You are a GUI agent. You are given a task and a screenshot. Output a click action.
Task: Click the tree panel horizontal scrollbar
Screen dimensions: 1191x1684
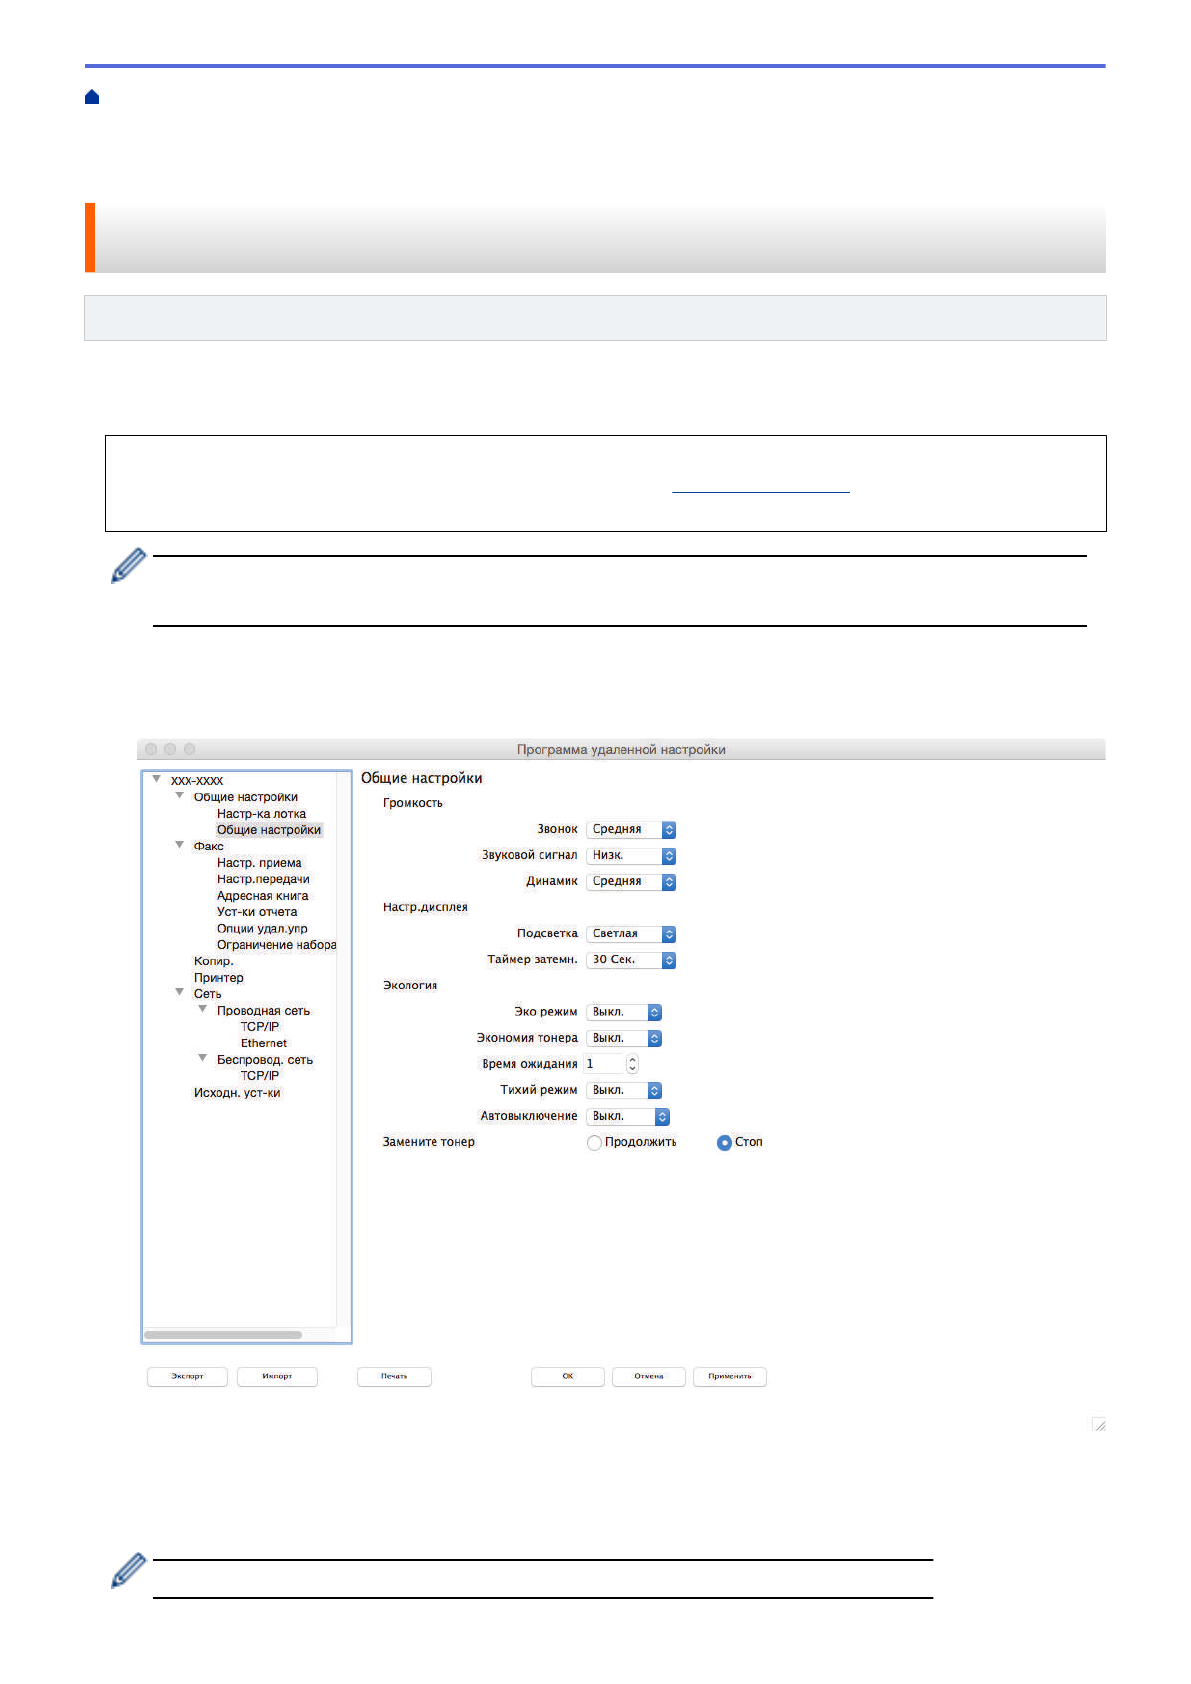coord(223,1335)
